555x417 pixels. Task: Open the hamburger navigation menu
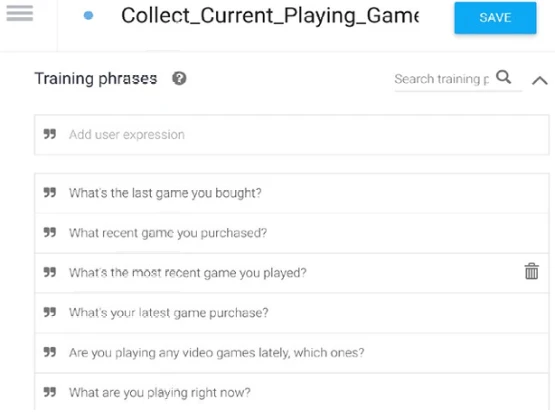point(20,13)
